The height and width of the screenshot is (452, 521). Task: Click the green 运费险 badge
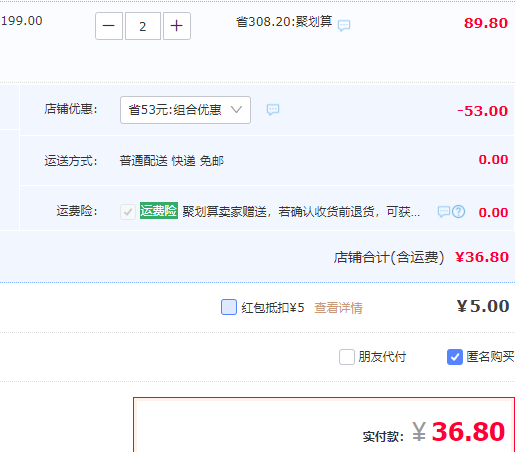pos(159,211)
